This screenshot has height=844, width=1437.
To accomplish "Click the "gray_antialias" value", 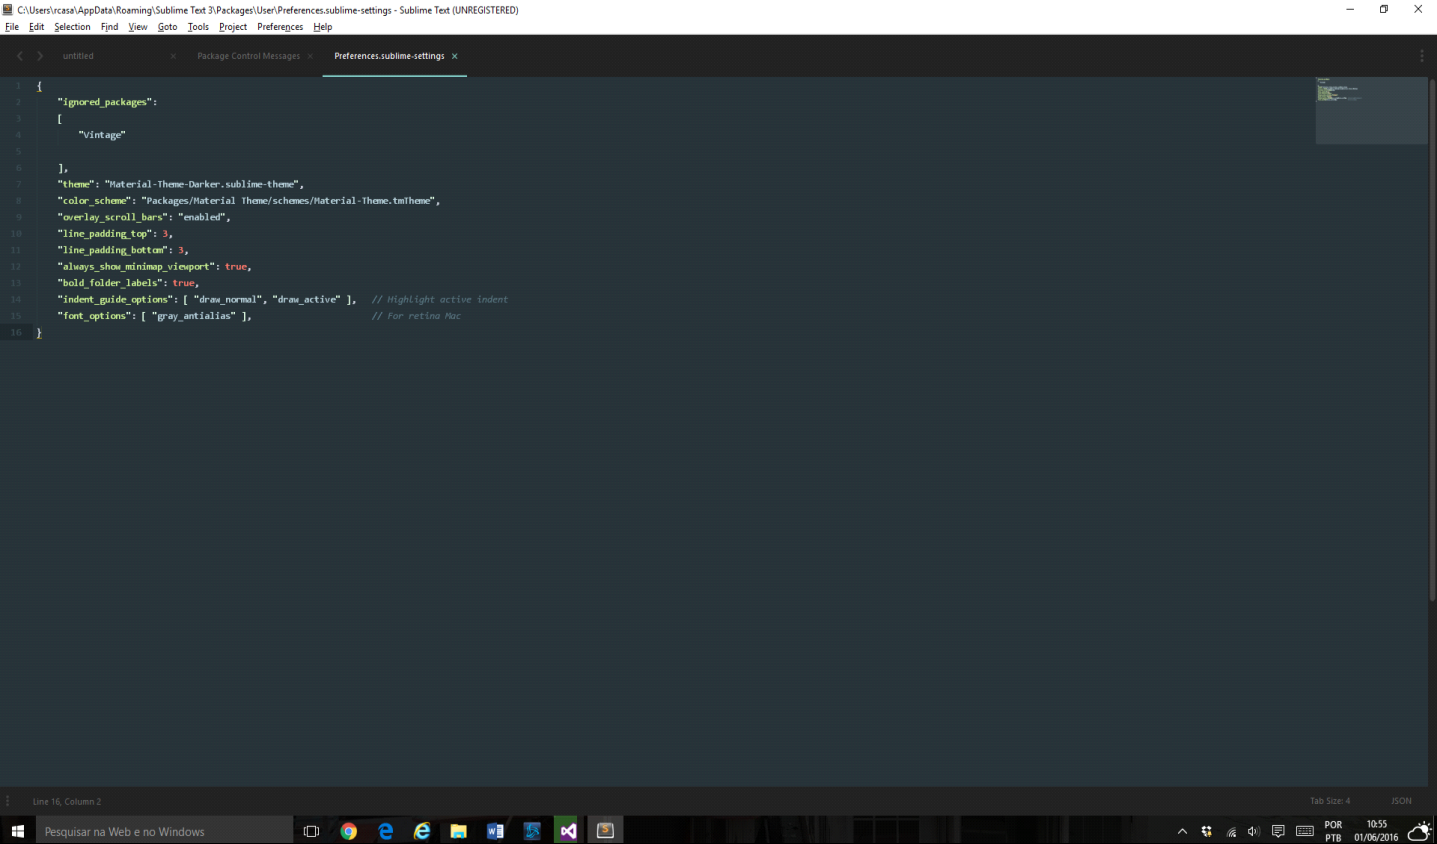I will click(x=194, y=316).
